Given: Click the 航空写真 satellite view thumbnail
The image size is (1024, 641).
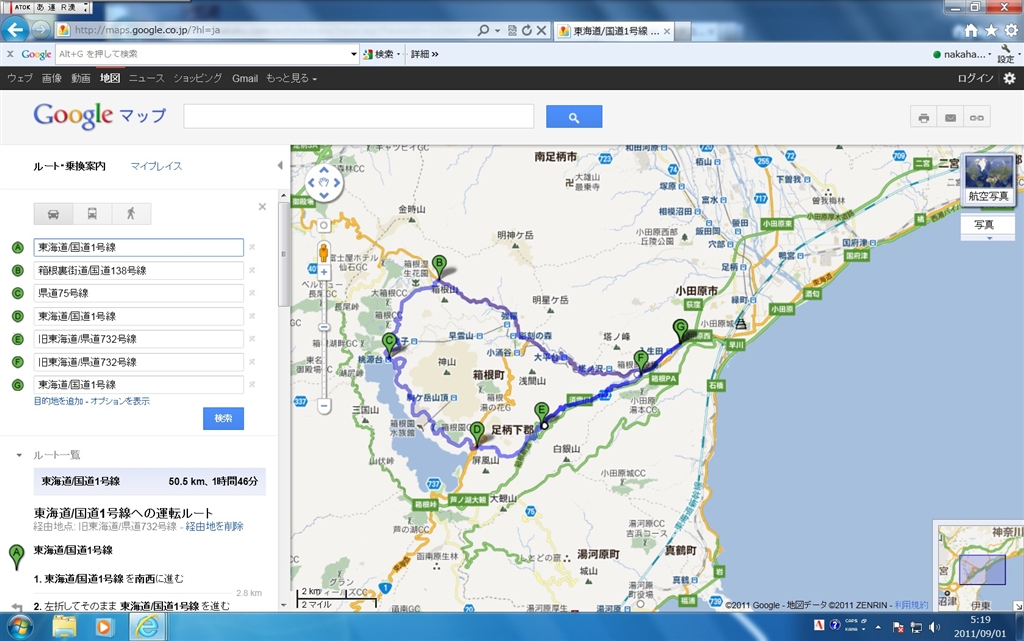Looking at the screenshot, I should [989, 179].
